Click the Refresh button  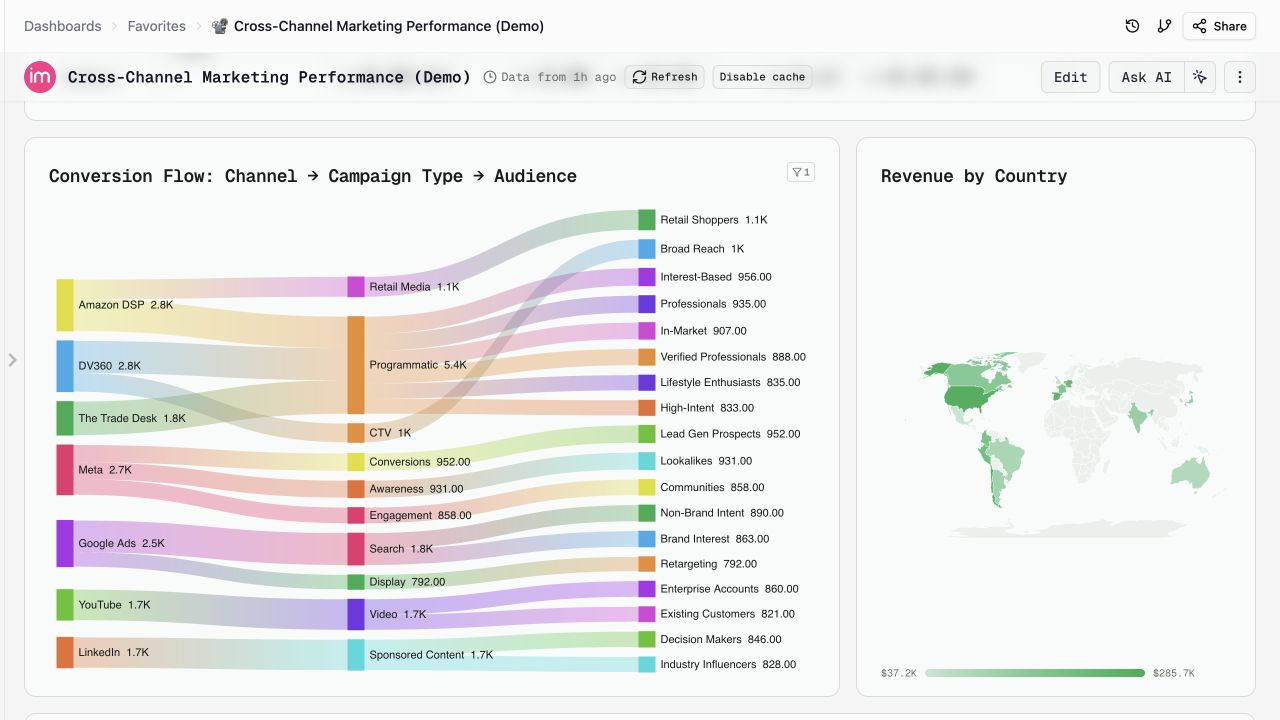[665, 77]
